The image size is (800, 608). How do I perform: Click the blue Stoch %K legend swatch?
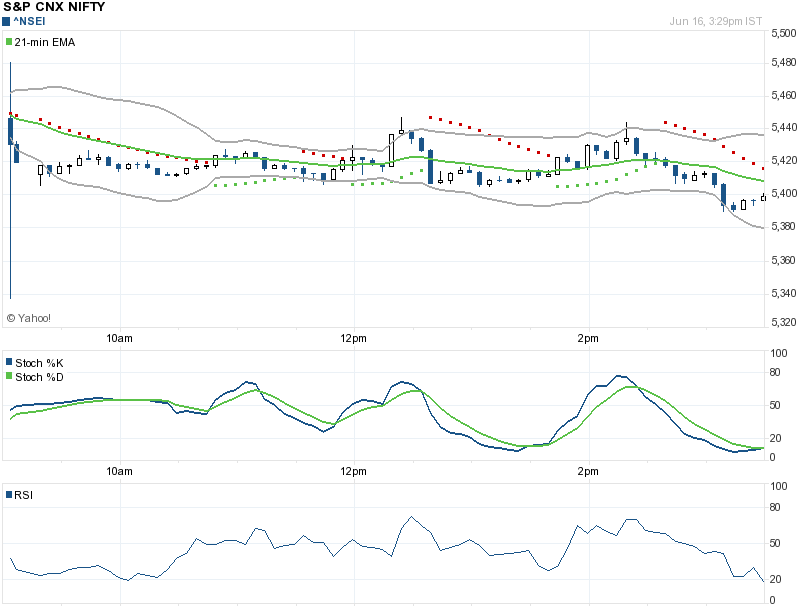tap(9, 362)
